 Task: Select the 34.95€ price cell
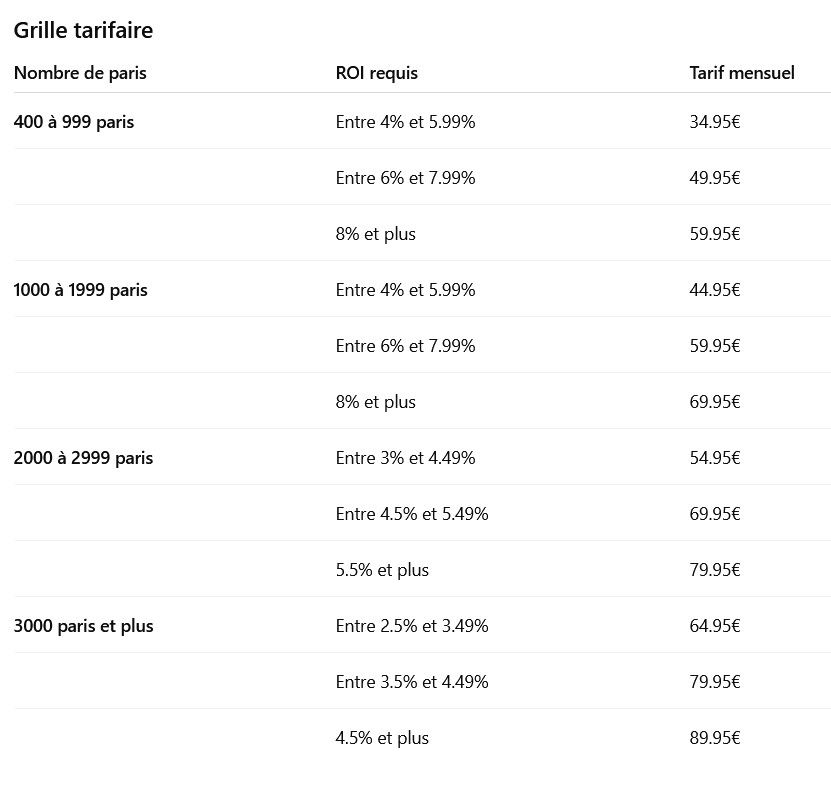715,122
